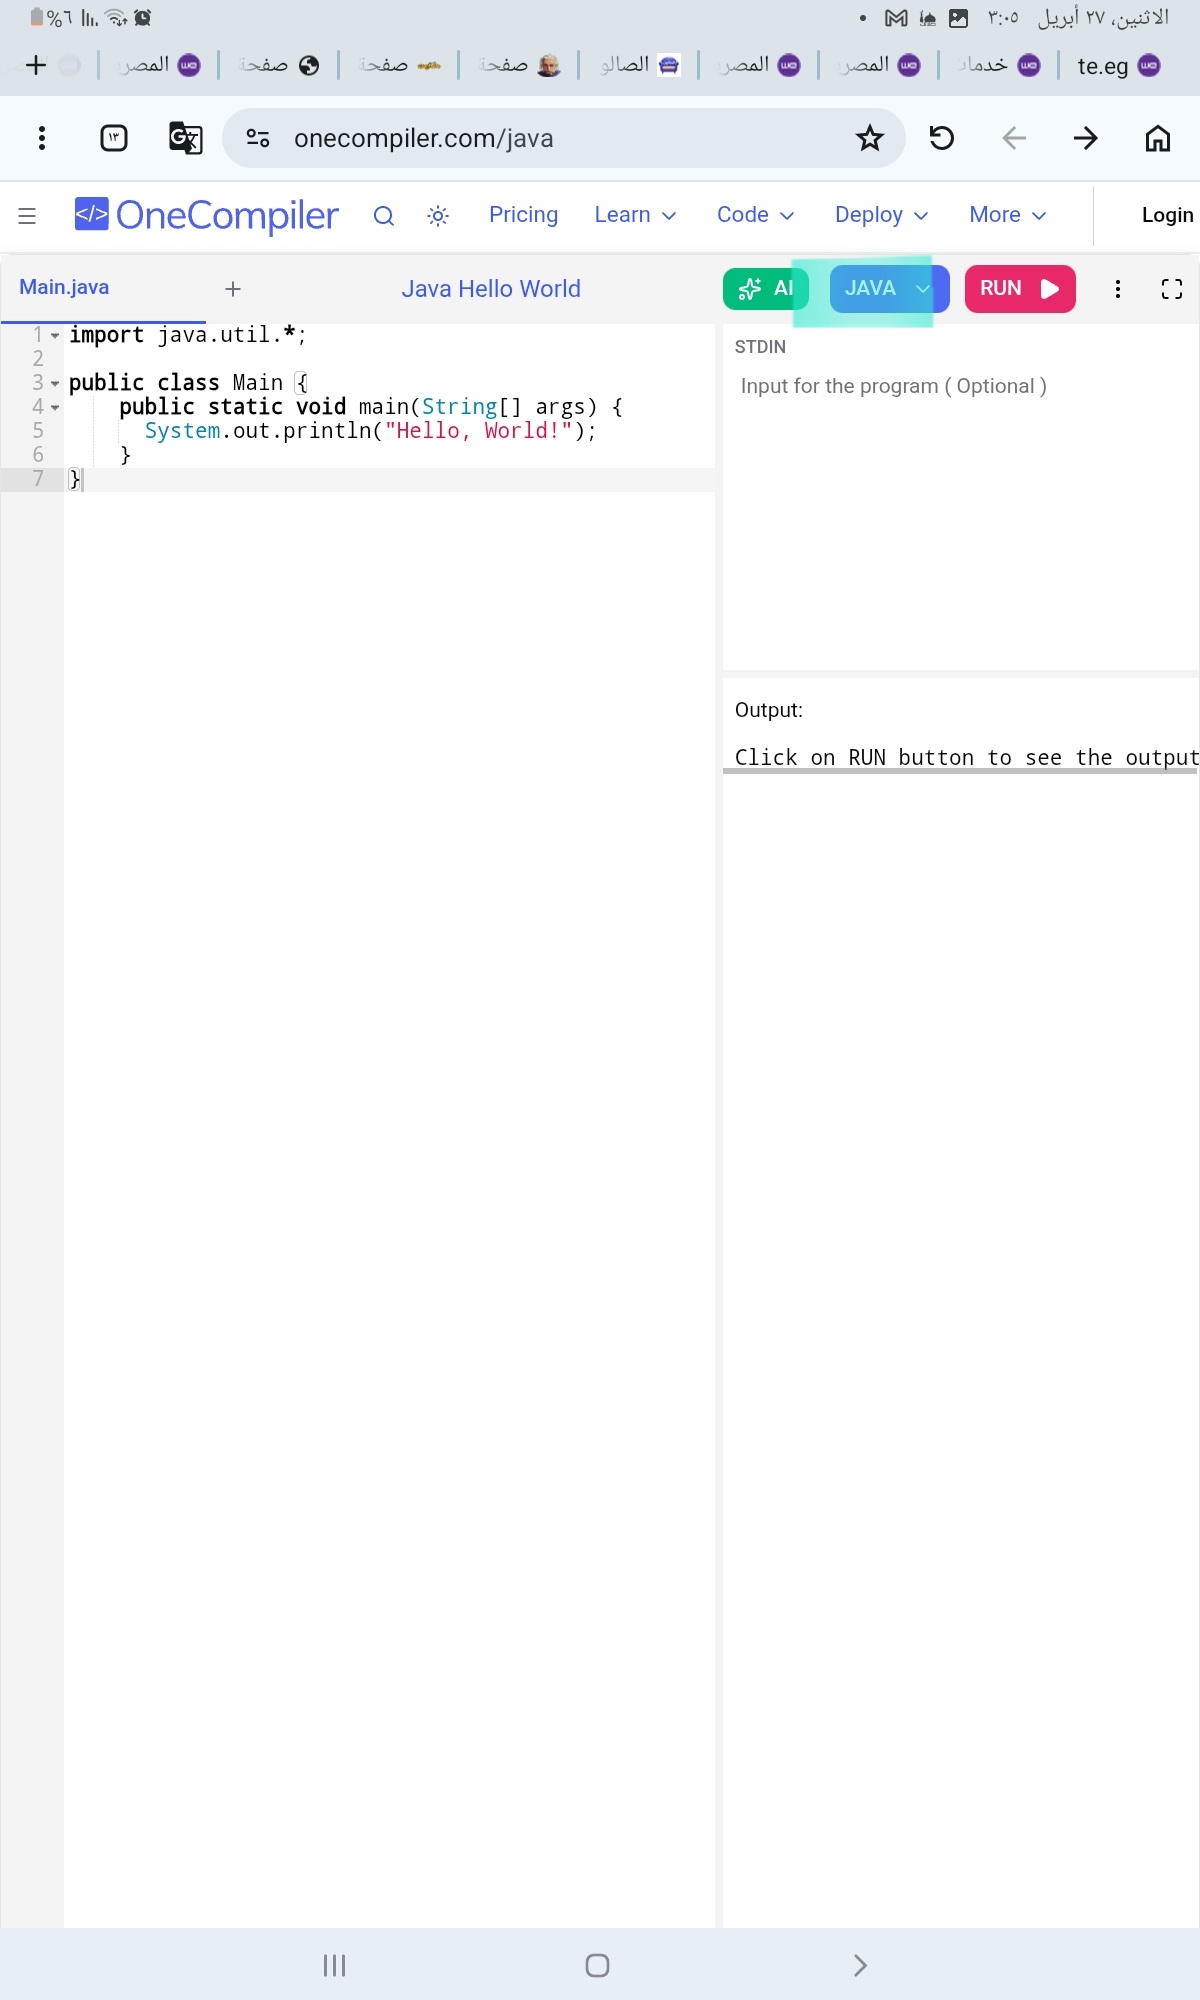Screen dimensions: 1200x2000
Task: Open editor options three-dot icon
Action: coord(1118,289)
